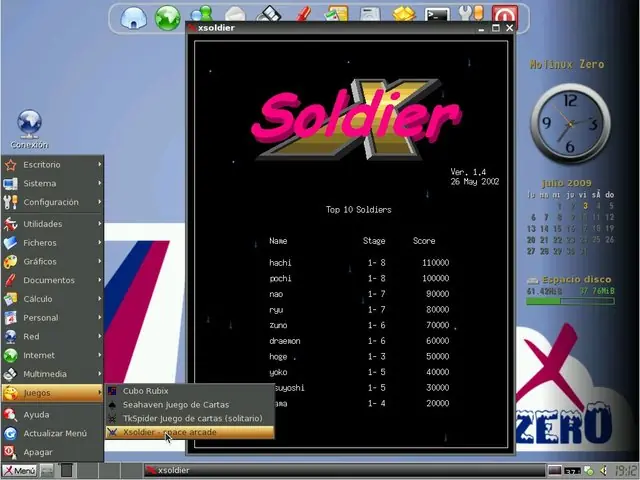This screenshot has width=640, height=480.
Task: Click the Ayuda menu entry
Action: click(x=52, y=415)
